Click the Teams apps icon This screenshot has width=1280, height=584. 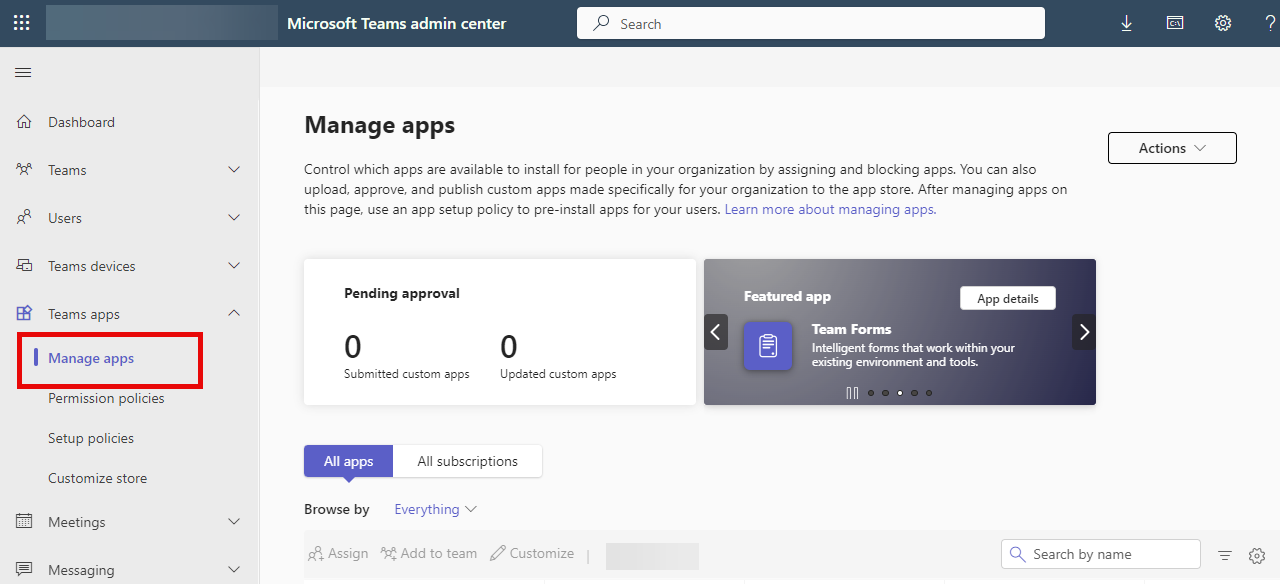coord(25,314)
